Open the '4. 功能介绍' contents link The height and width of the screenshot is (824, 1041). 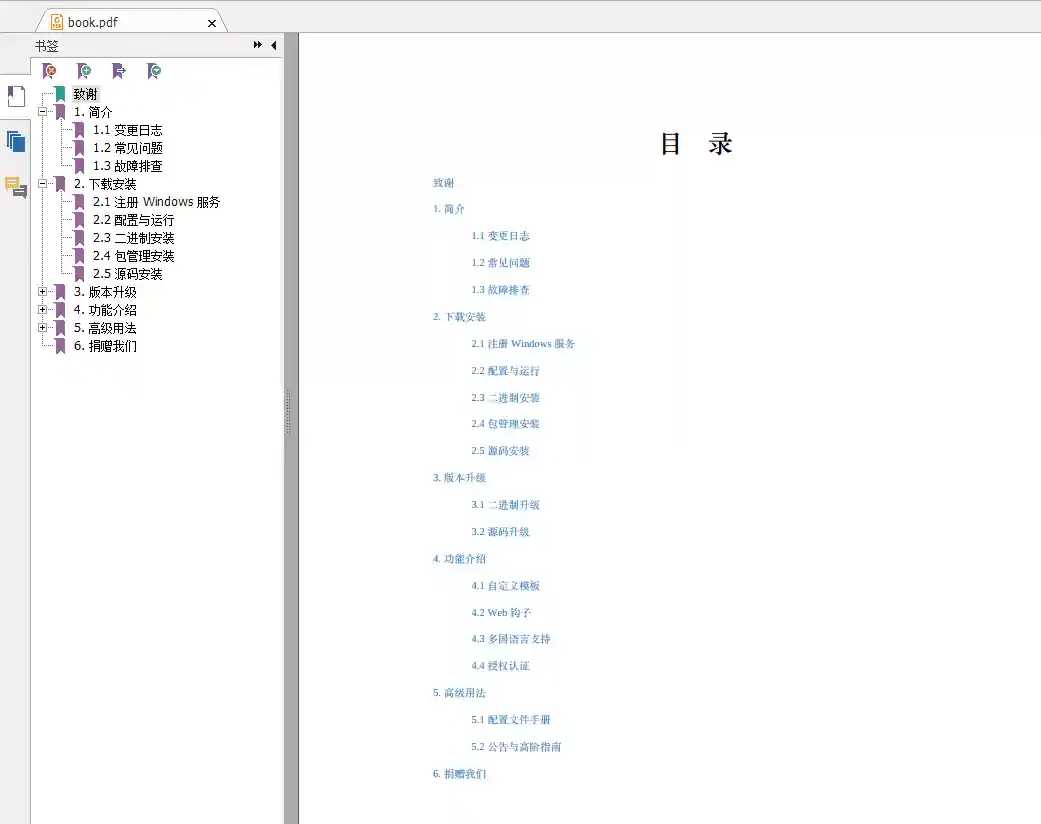pyautogui.click(x=459, y=558)
